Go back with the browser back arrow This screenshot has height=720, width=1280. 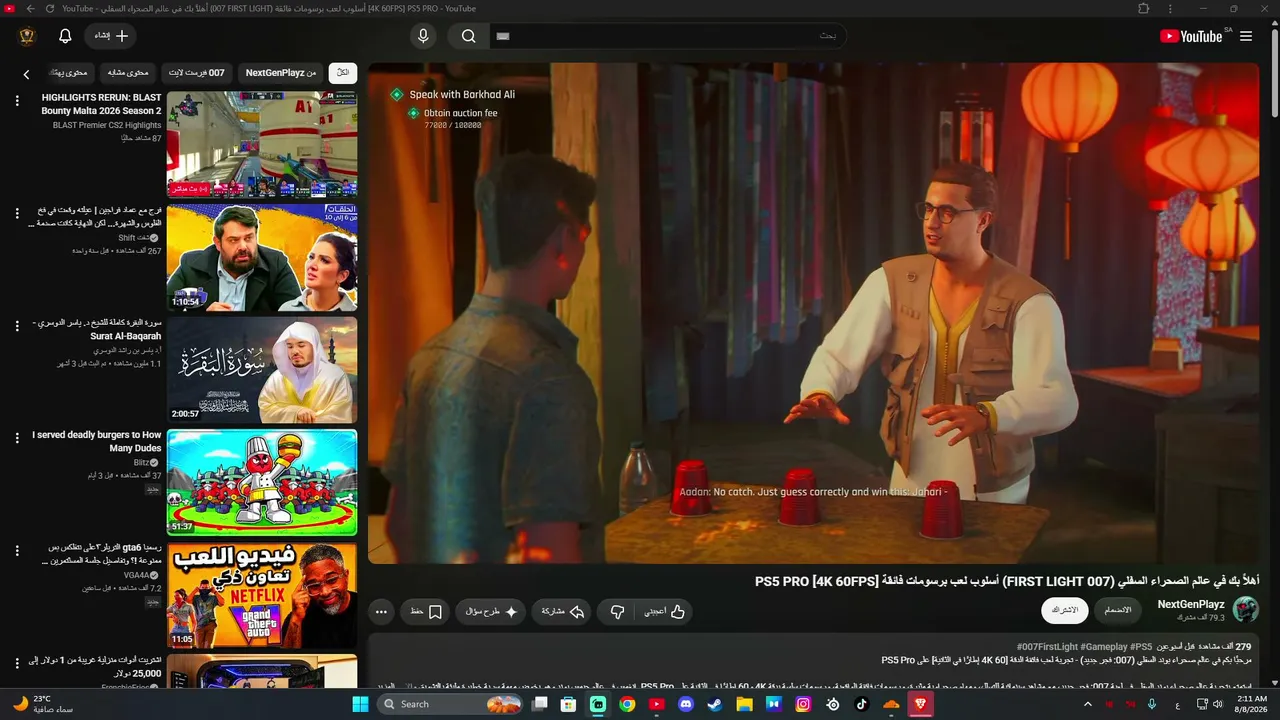pyautogui.click(x=30, y=8)
